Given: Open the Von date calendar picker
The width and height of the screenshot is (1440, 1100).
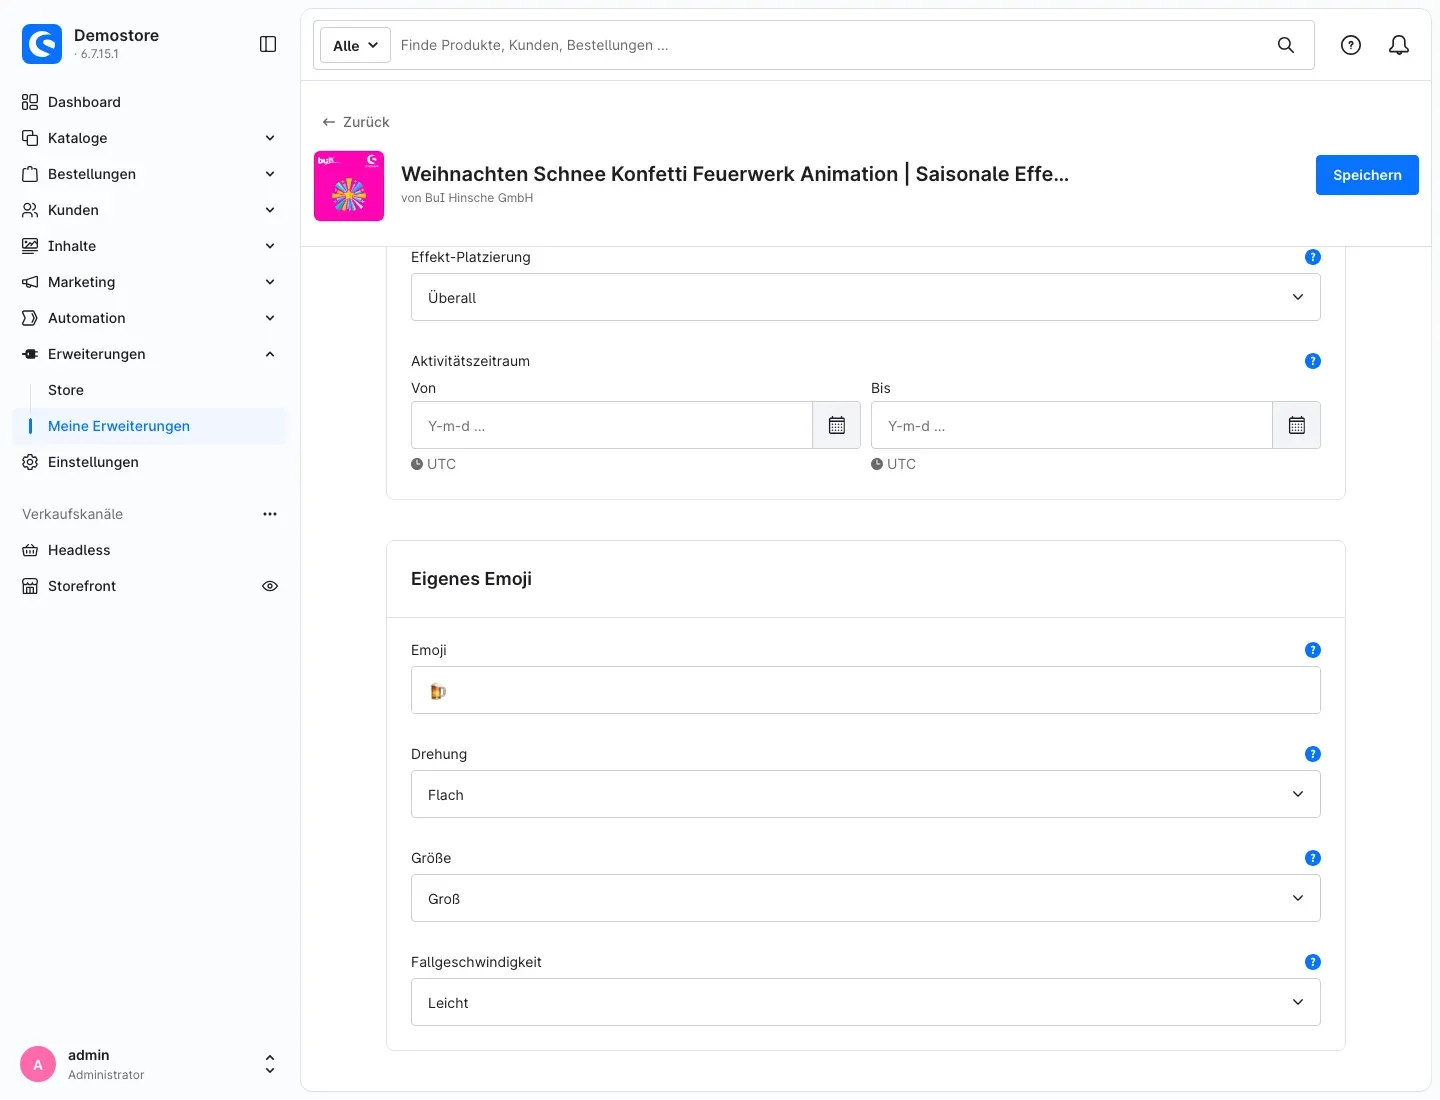Looking at the screenshot, I should click(x=837, y=425).
